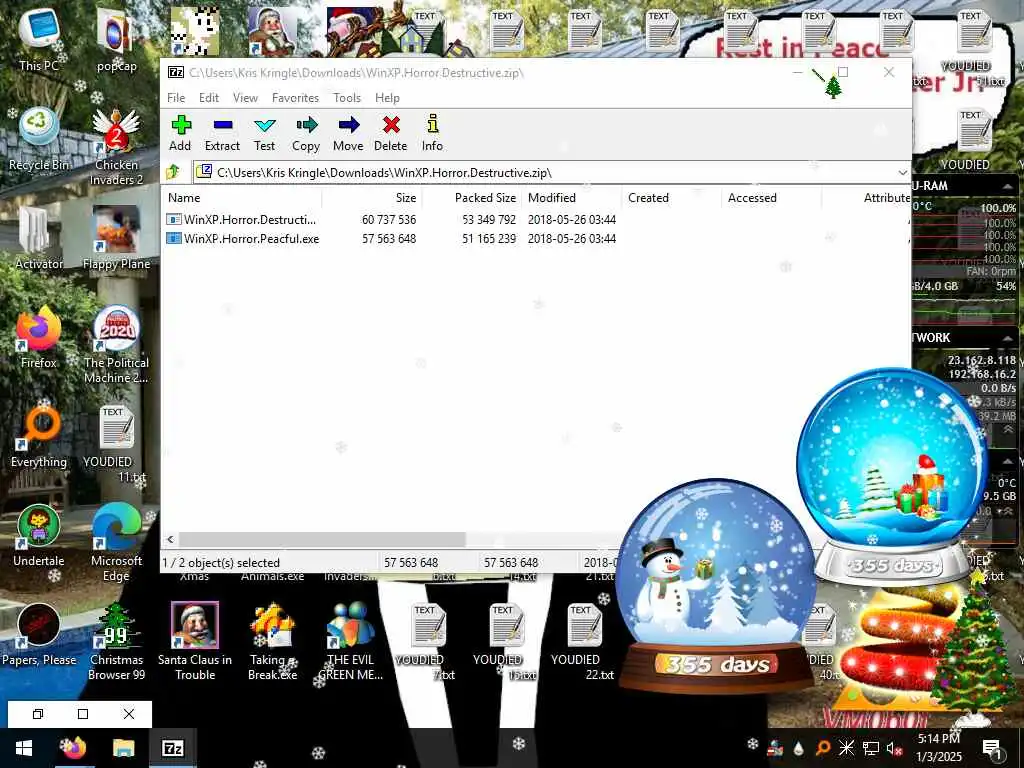
Task: Click the '1 / 2 object(s) selected' status text
Action: tap(221, 563)
